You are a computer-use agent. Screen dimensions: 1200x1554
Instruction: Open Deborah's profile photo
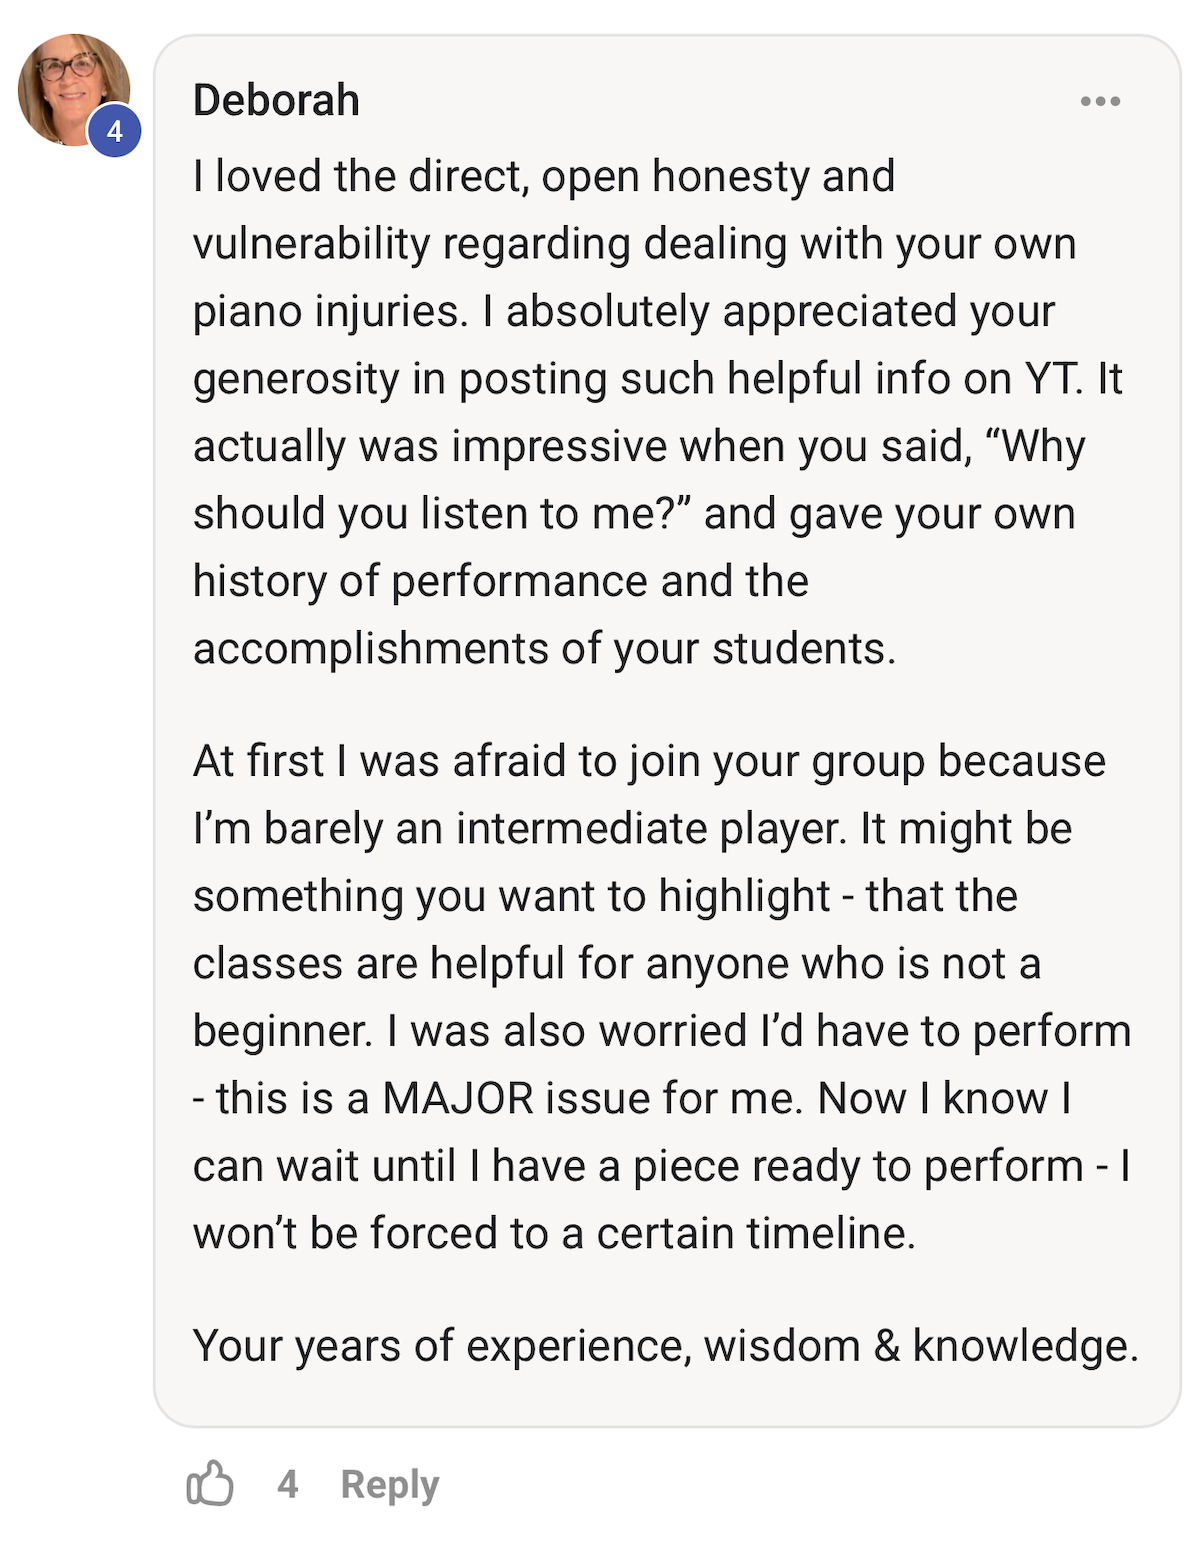pyautogui.click(x=74, y=90)
